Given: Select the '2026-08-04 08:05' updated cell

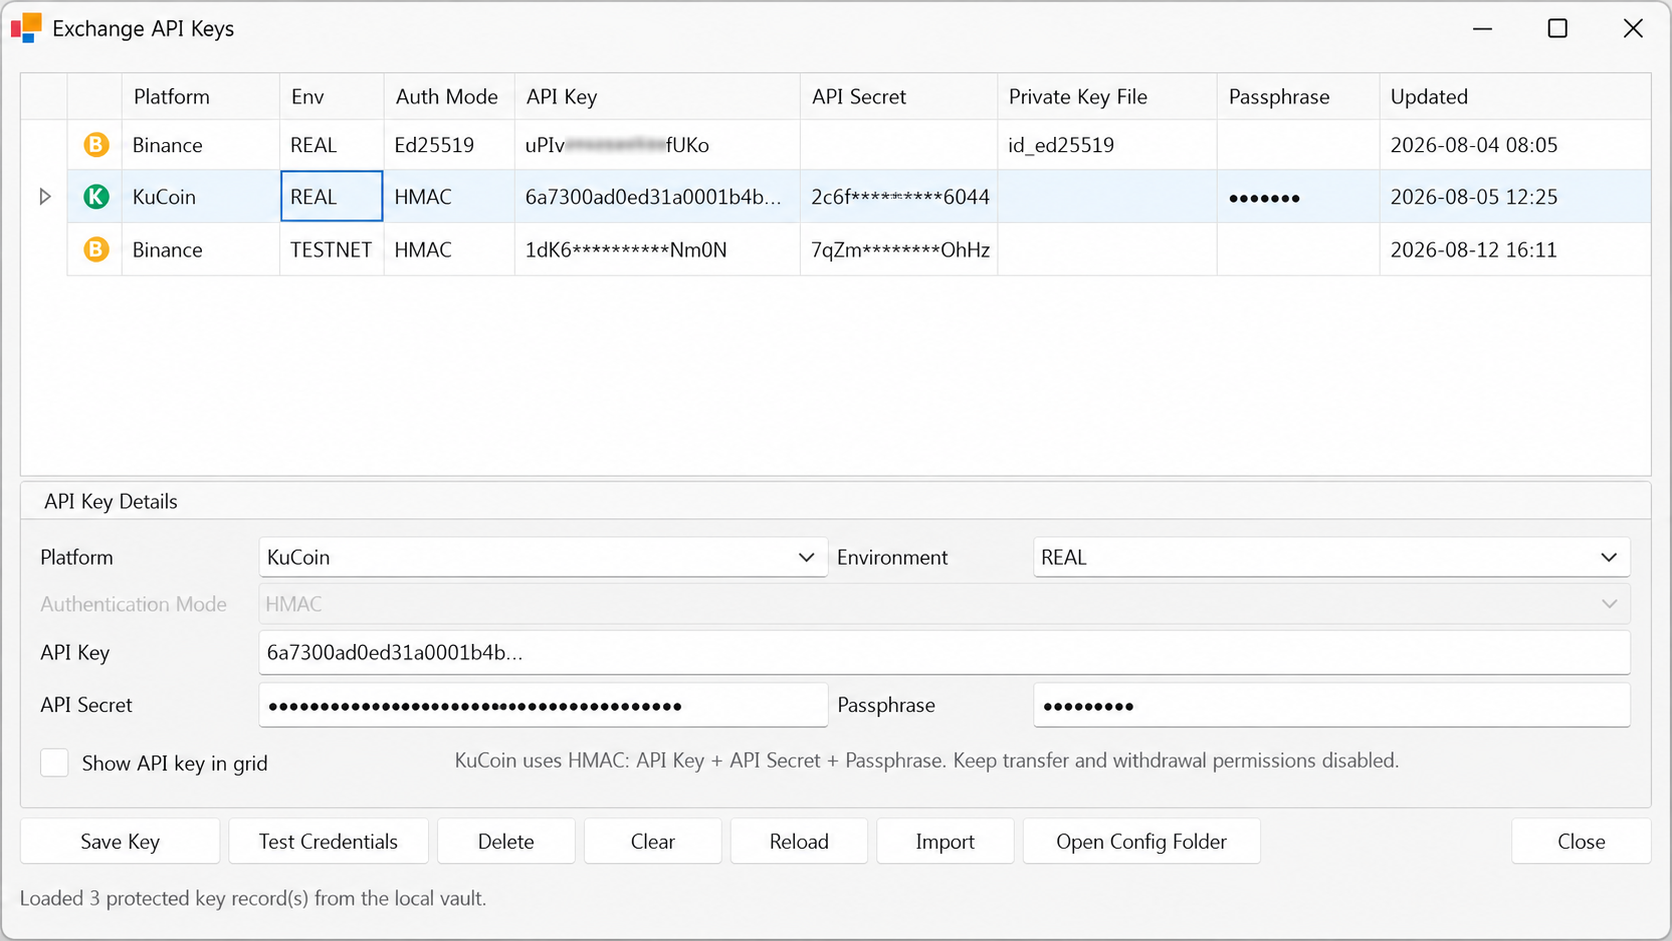Looking at the screenshot, I should (x=1515, y=145).
